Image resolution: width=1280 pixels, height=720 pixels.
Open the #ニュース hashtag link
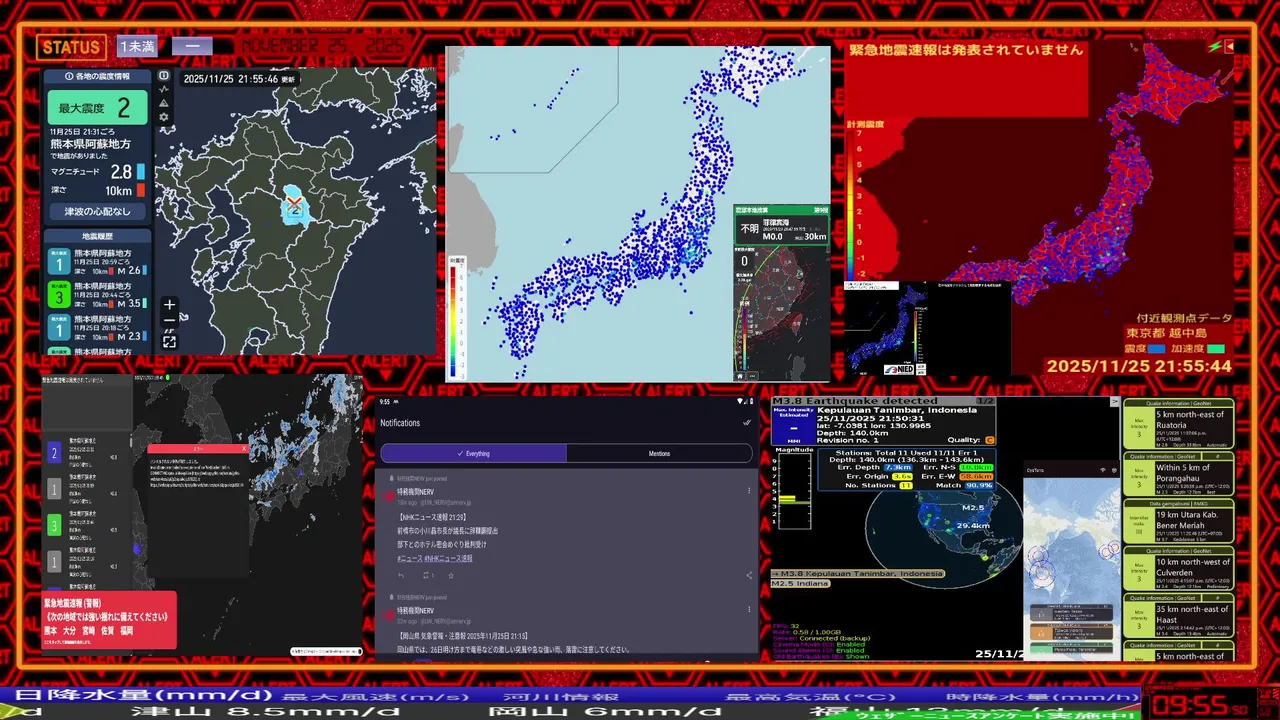(x=410, y=558)
